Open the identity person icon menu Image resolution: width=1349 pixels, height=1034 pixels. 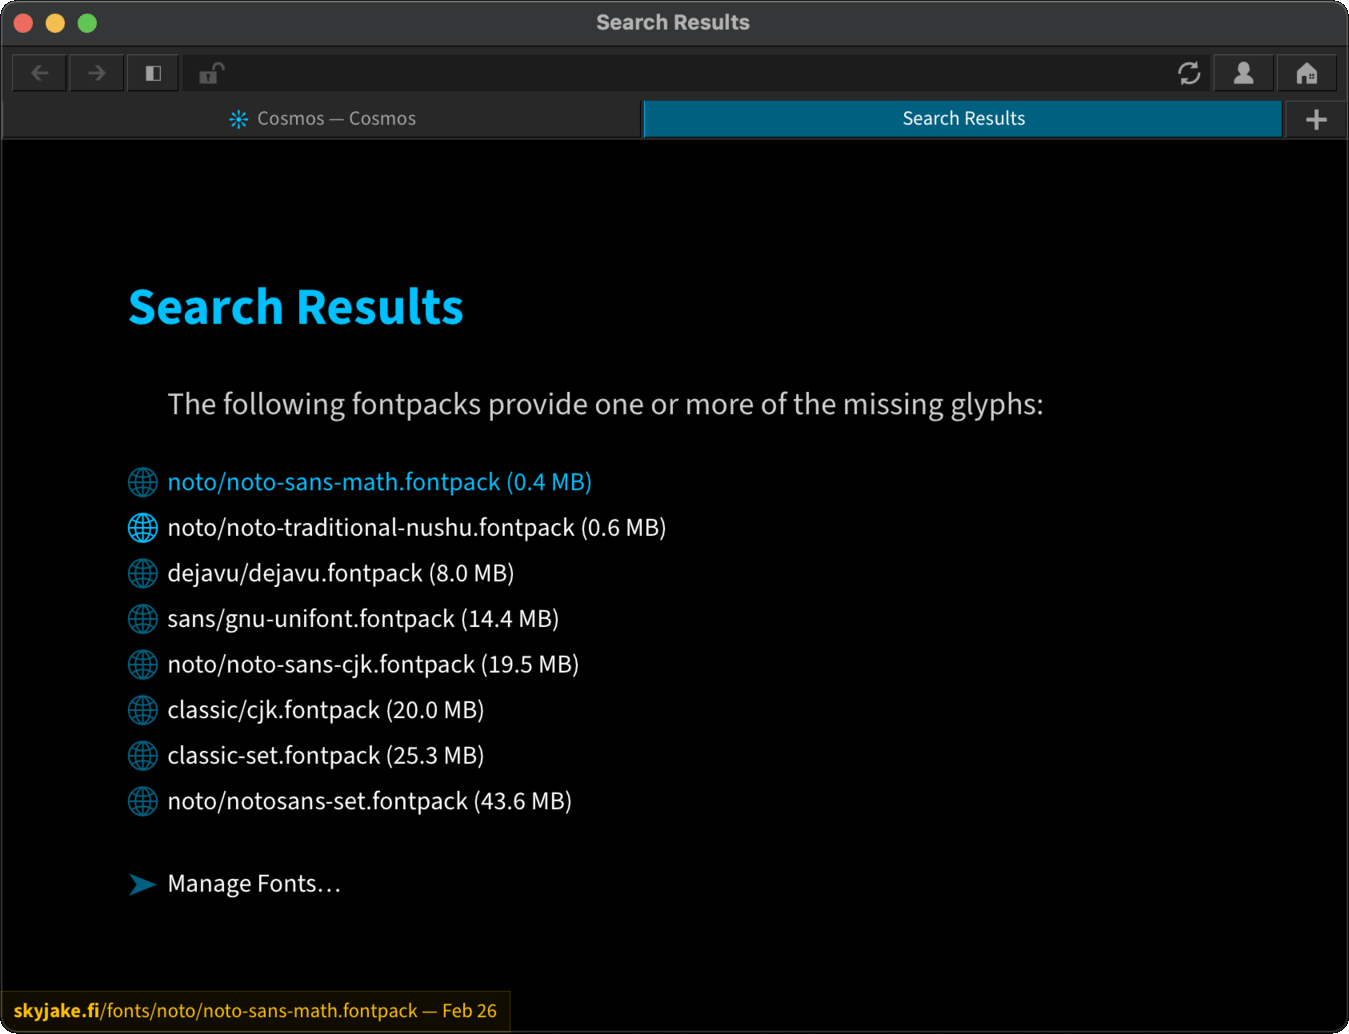coord(1243,73)
